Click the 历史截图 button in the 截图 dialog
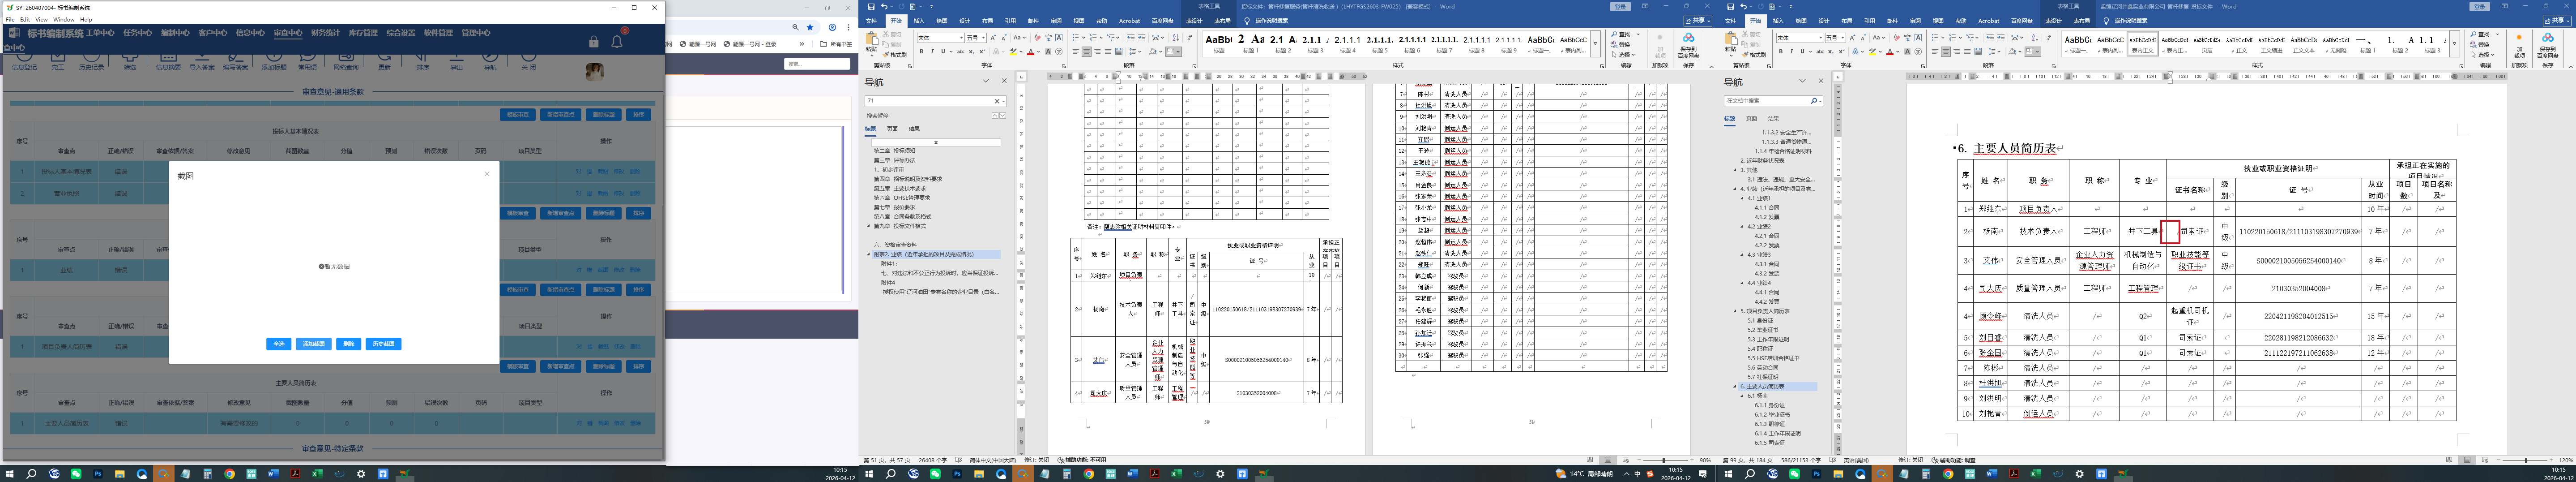 pos(383,344)
